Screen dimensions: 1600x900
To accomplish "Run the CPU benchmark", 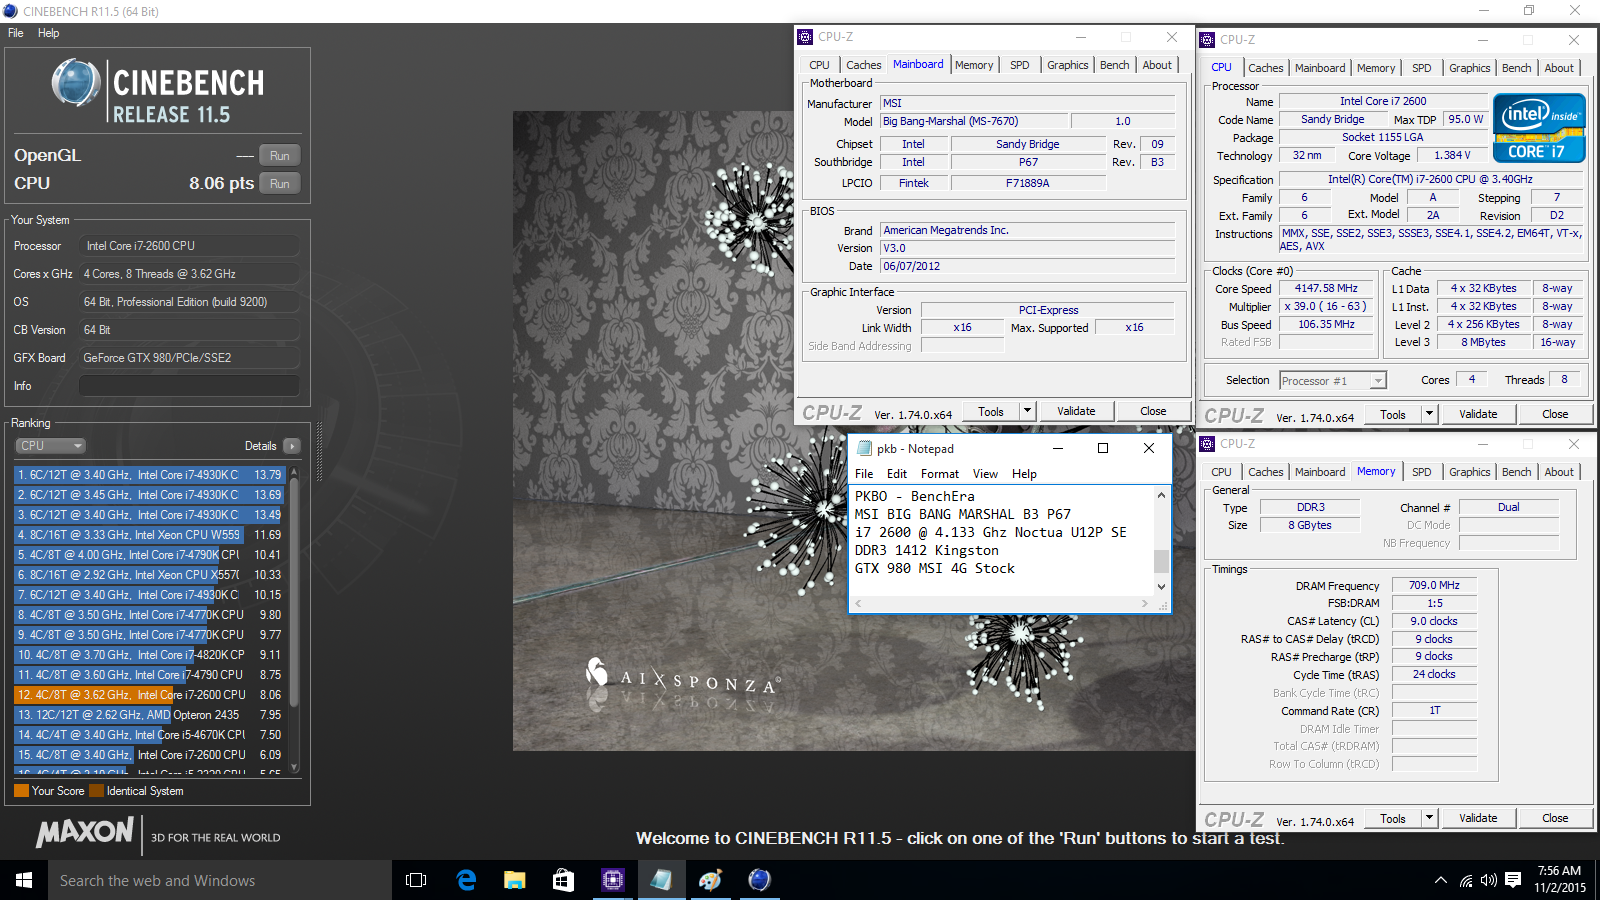I will tap(279, 183).
